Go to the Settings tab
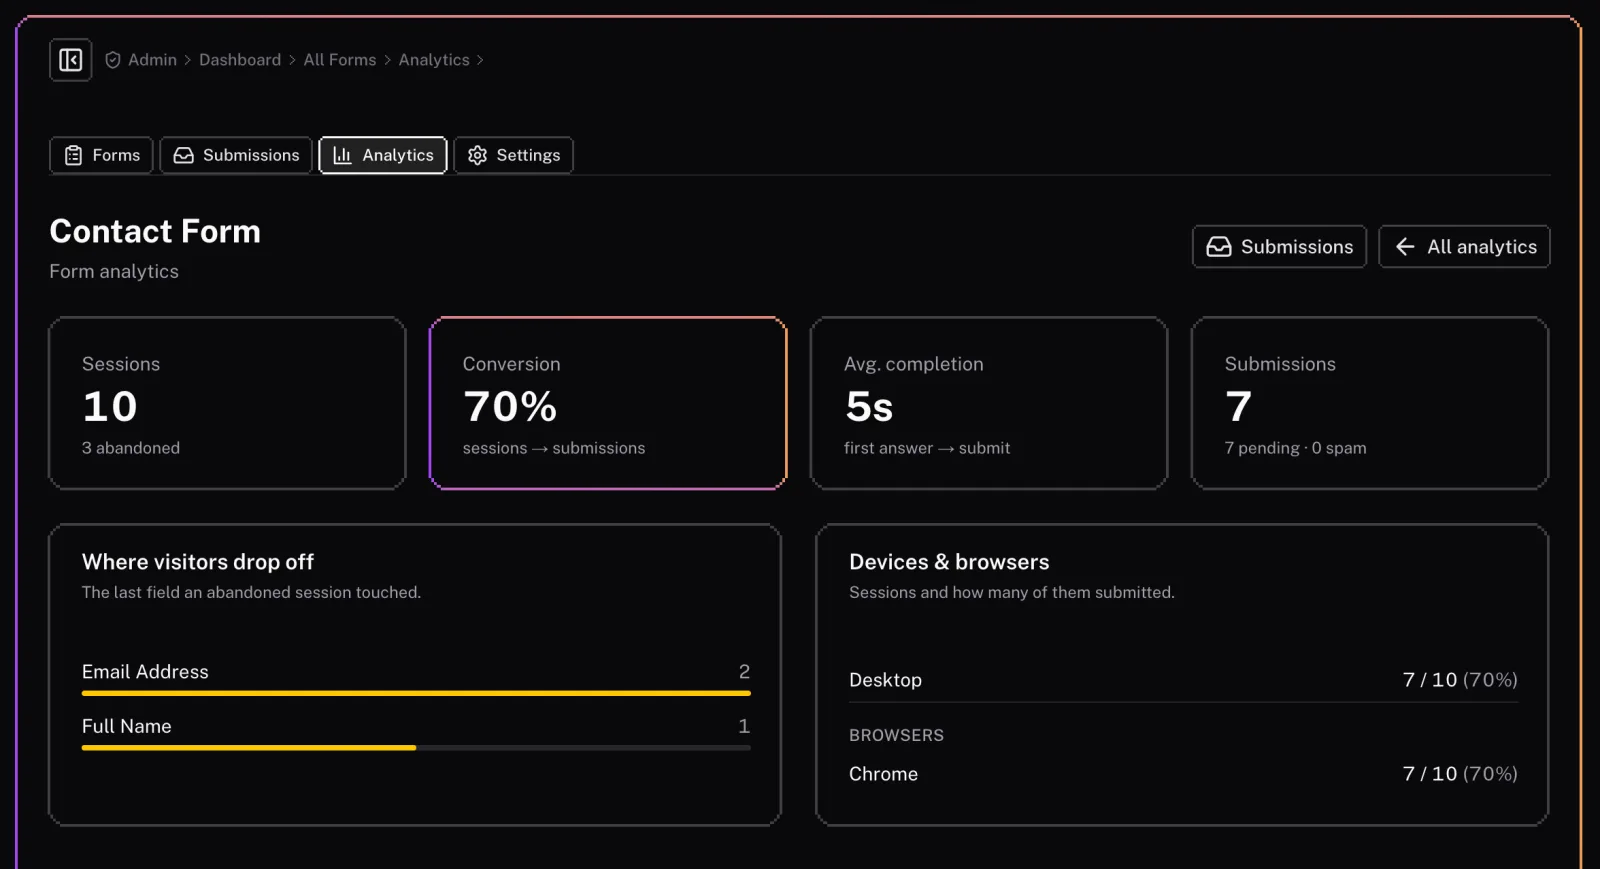The image size is (1600, 869). coord(514,155)
